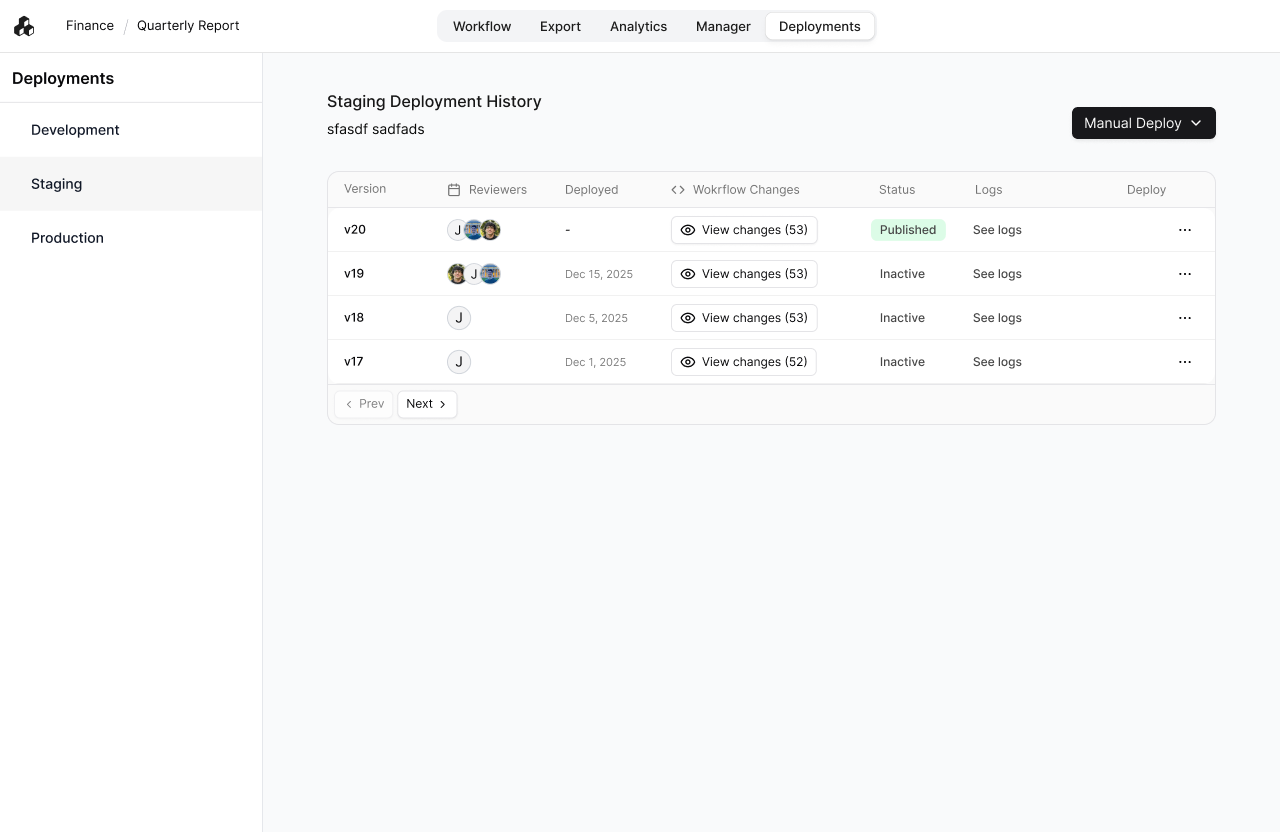Screen dimensions: 1280x832
Task: Open the v20 row more-options menu
Action: point(1185,230)
